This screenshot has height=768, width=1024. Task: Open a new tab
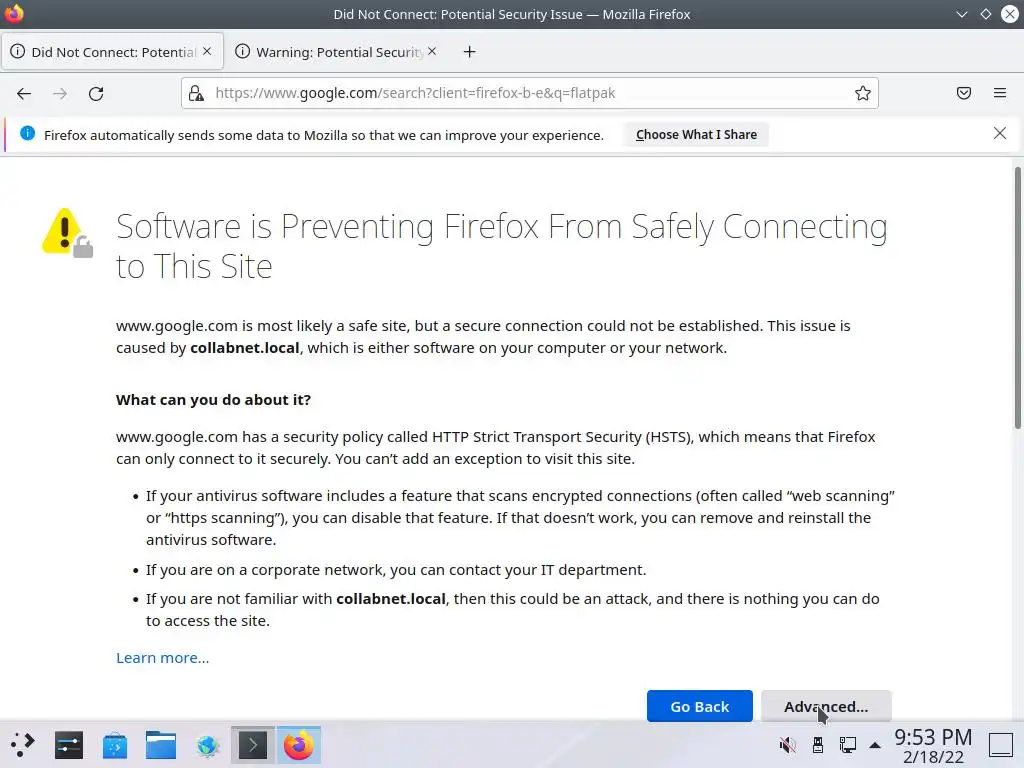click(x=469, y=52)
